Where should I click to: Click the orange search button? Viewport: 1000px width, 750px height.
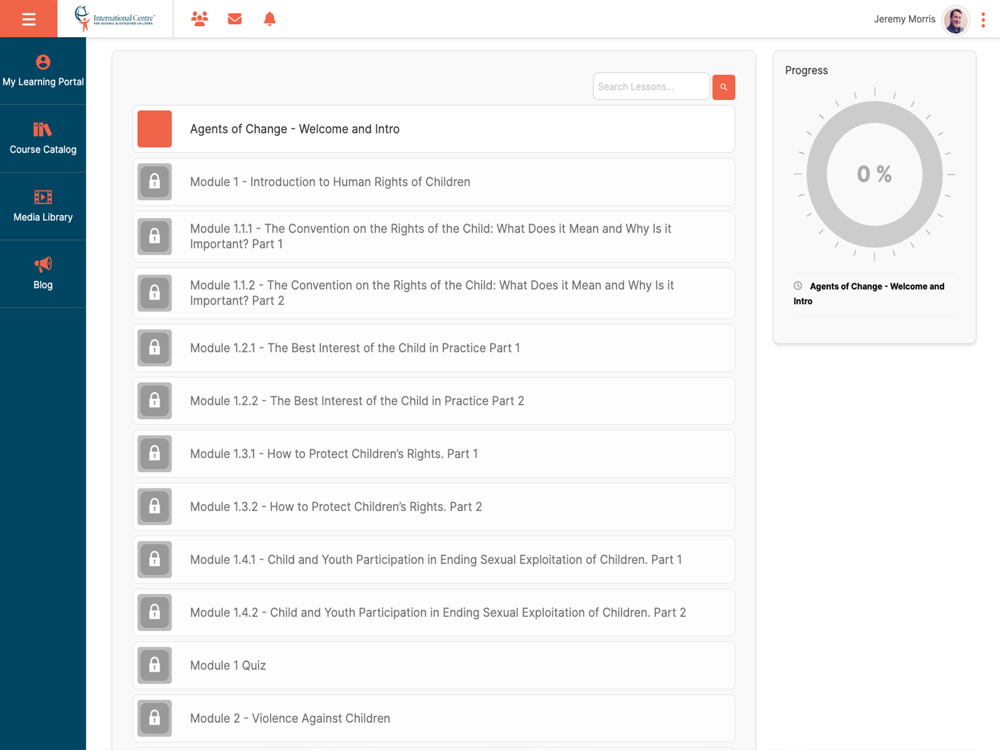point(724,87)
